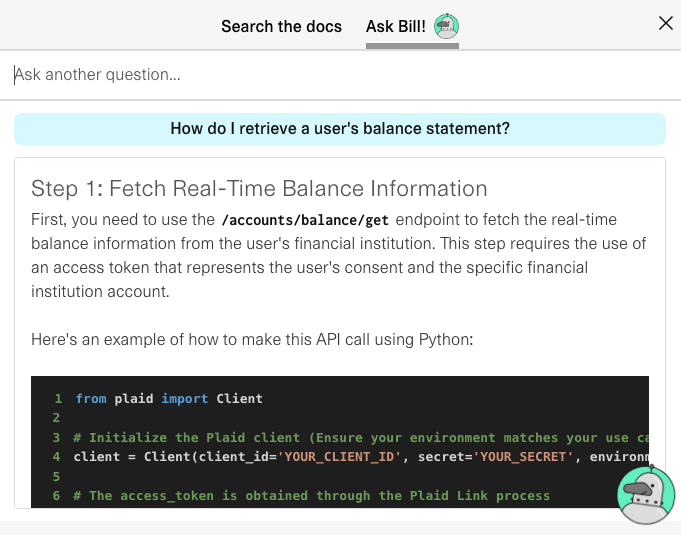Click the Initialize the Plaid client comment line

click(361, 437)
